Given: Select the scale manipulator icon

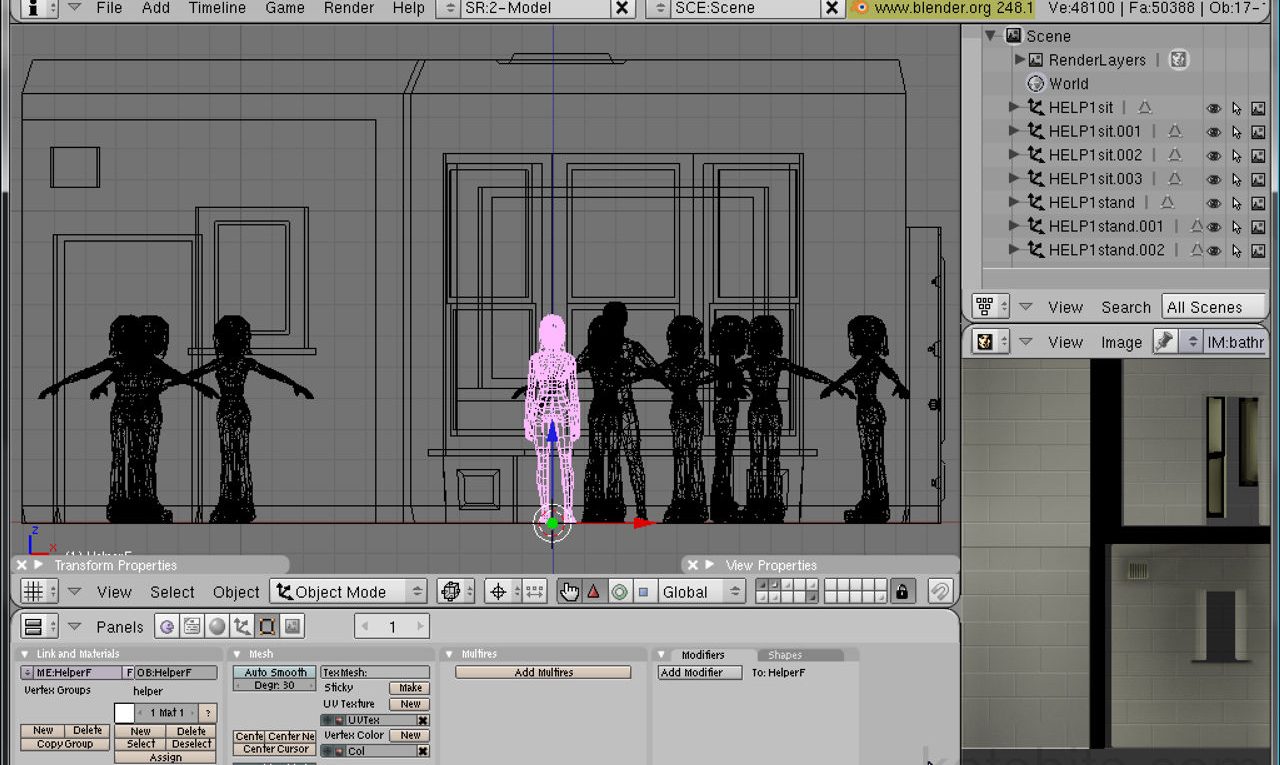Looking at the screenshot, I should coord(642,592).
